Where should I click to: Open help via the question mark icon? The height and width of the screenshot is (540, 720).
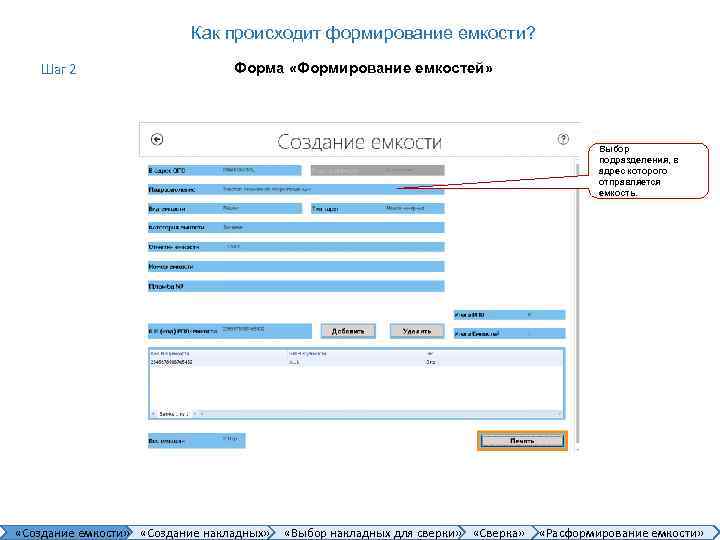point(563,139)
